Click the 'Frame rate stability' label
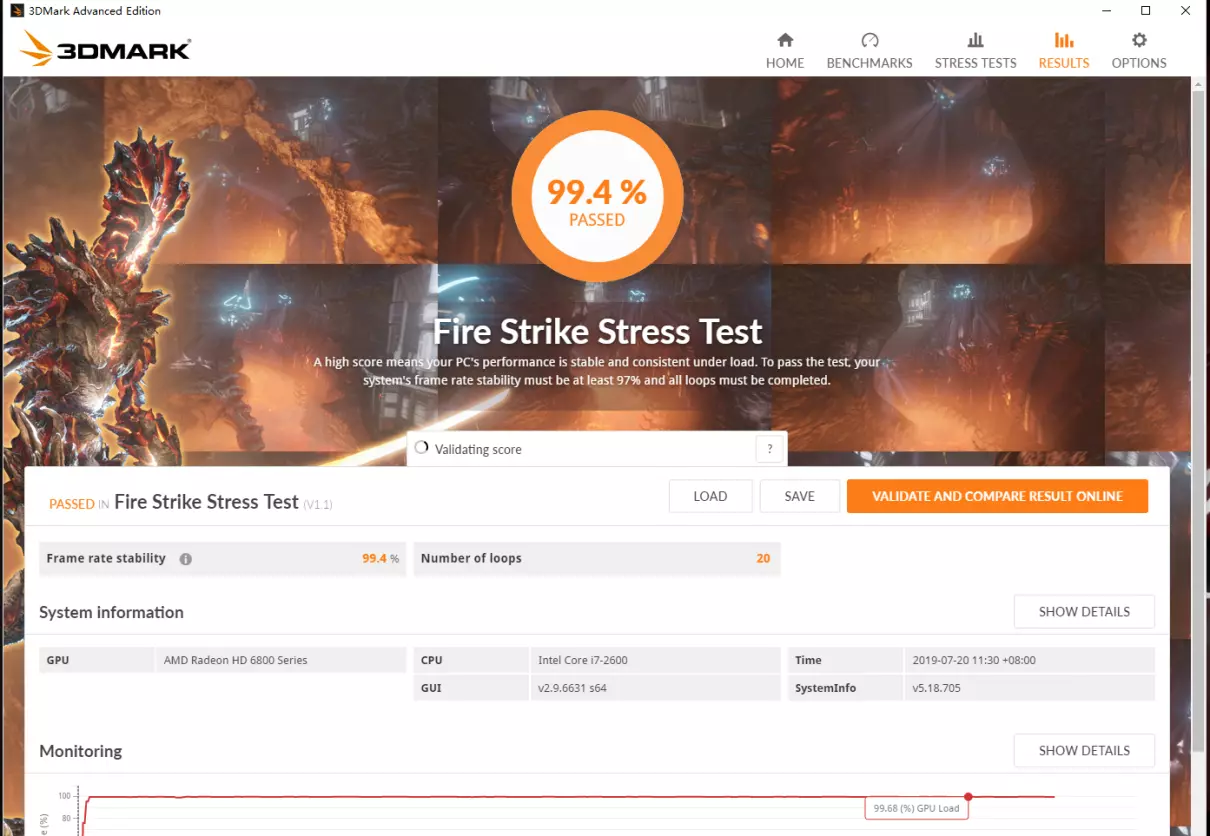This screenshot has height=836, width=1210. coord(106,558)
